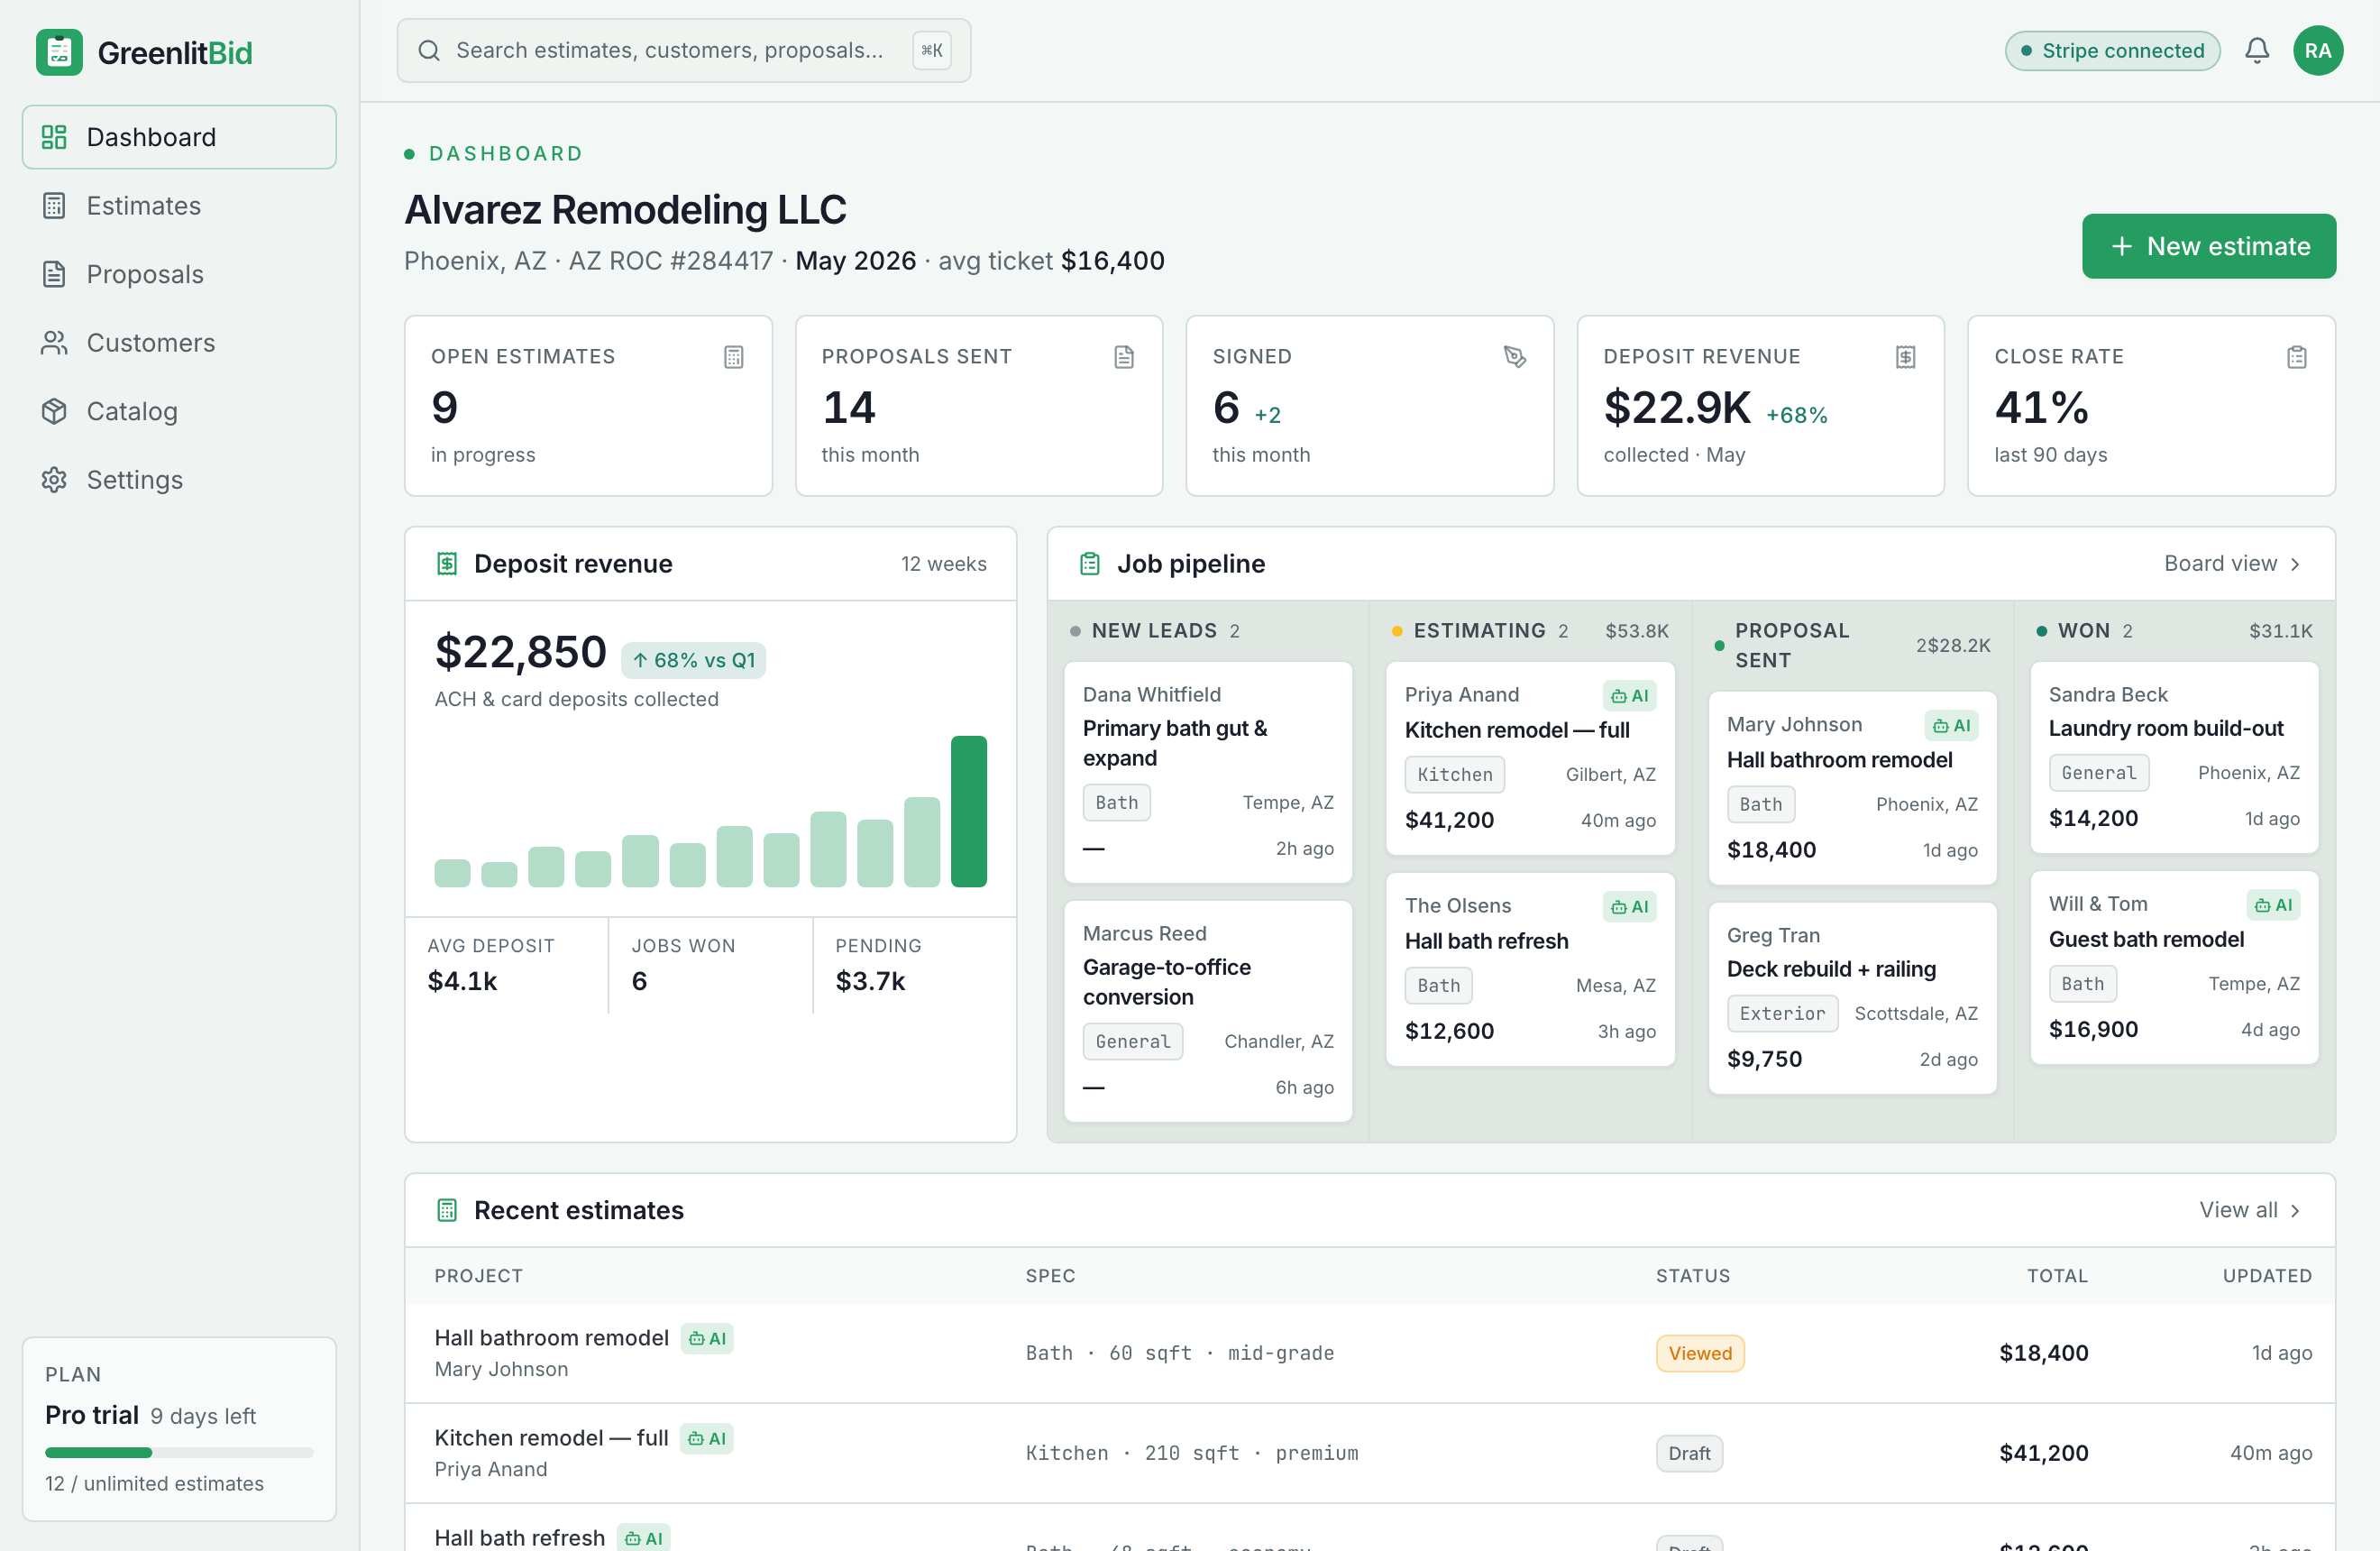2380x1551 pixels.
Task: Click the Close Rate card clipboard icon
Action: (2296, 357)
